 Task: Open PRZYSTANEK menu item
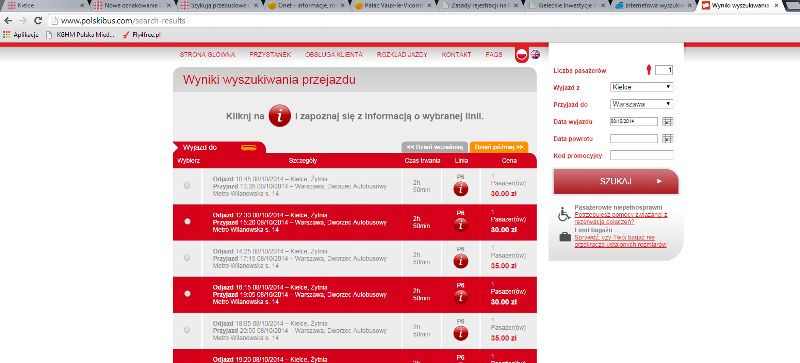pos(270,55)
